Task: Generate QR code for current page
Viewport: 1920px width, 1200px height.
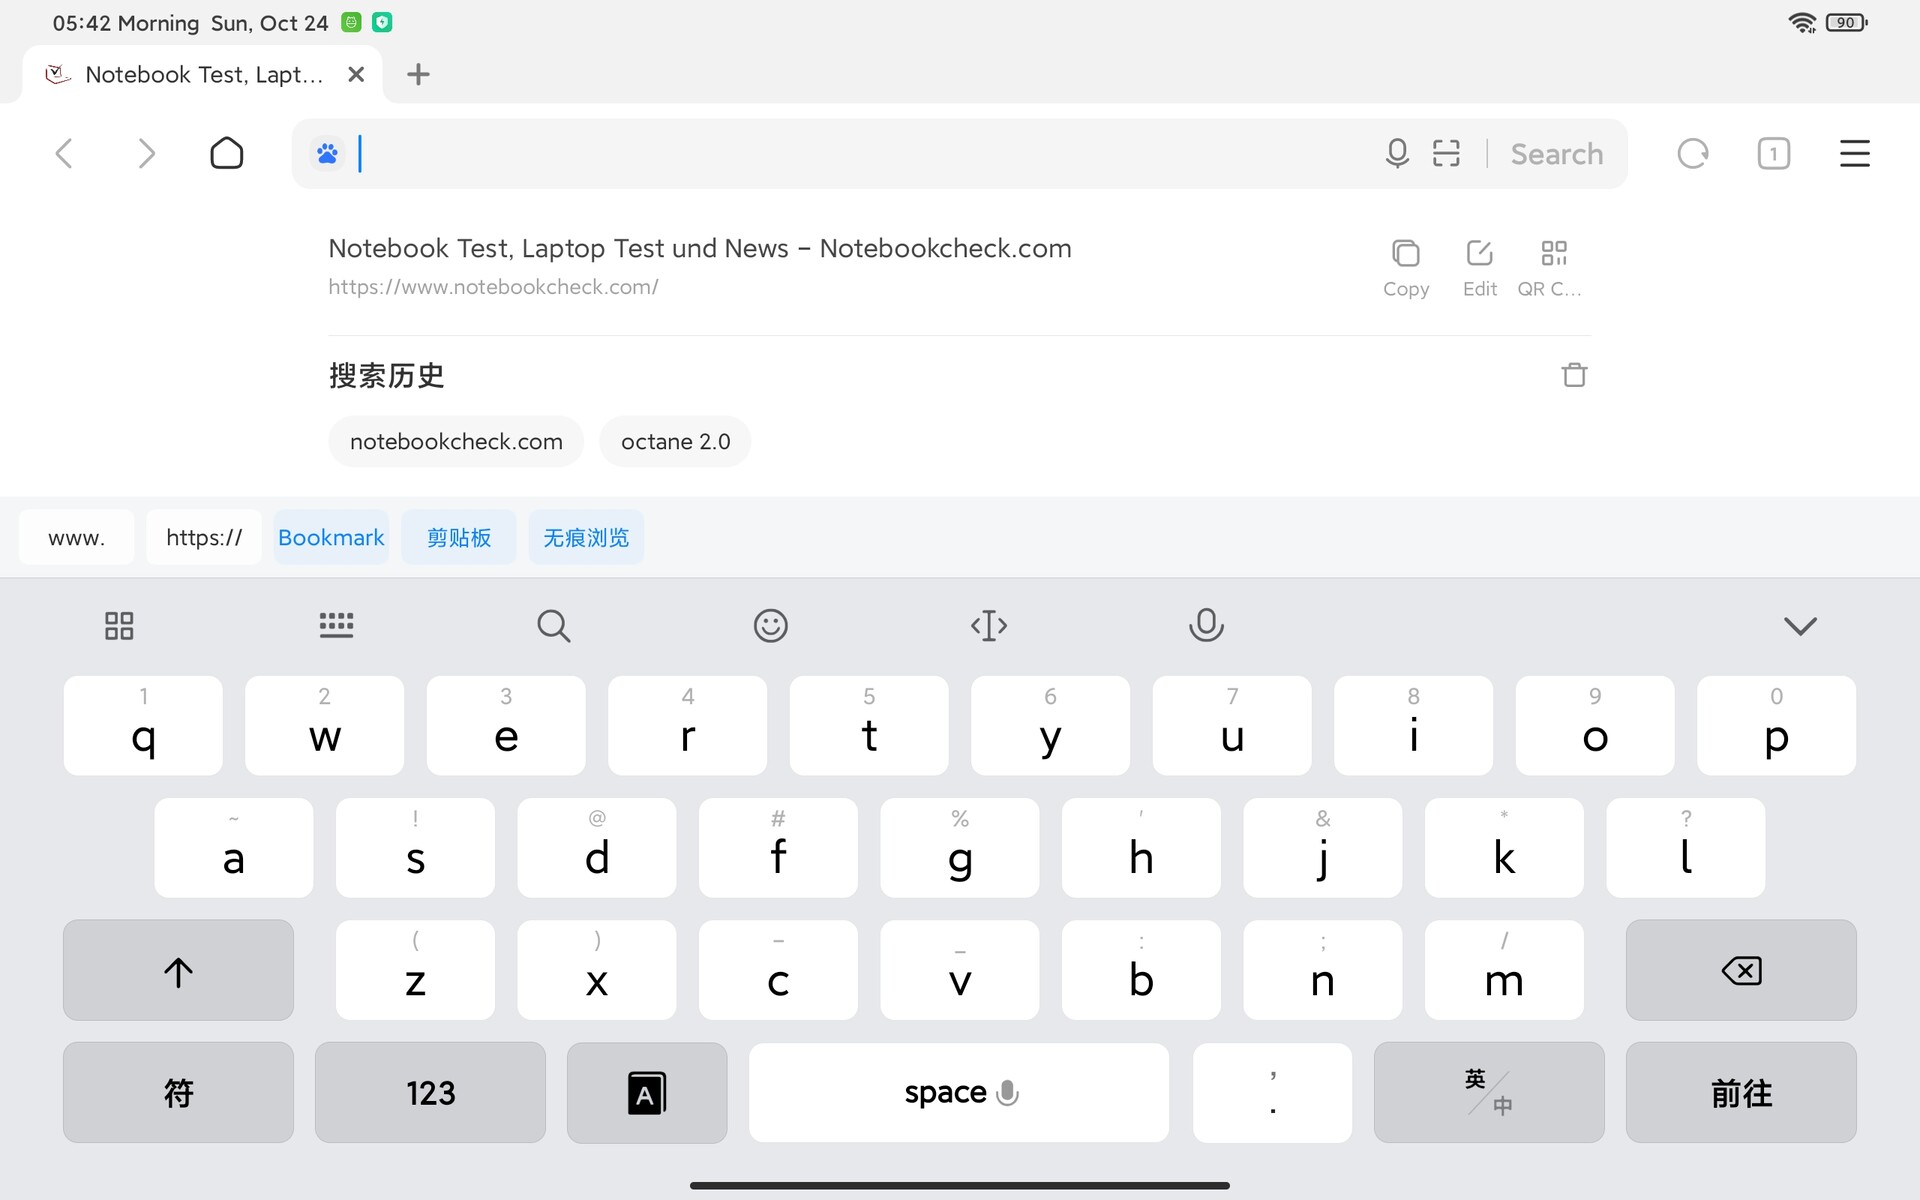Action: 1552,267
